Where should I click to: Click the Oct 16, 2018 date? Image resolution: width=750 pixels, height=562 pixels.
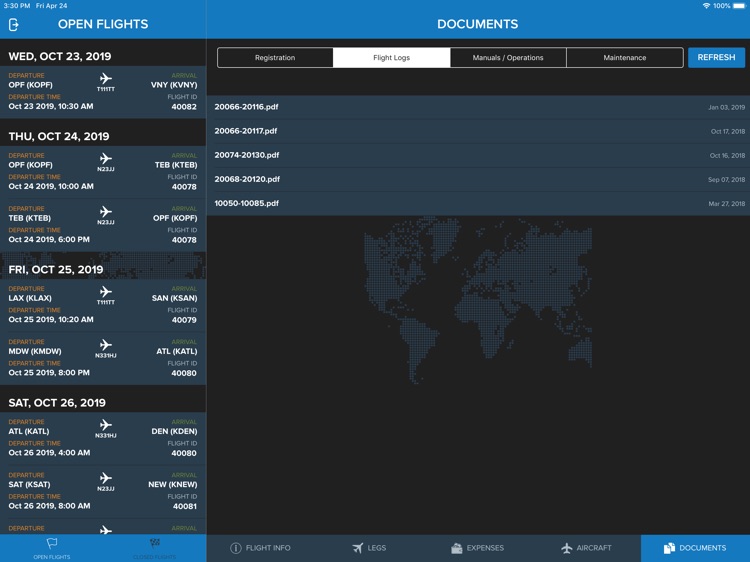(727, 155)
